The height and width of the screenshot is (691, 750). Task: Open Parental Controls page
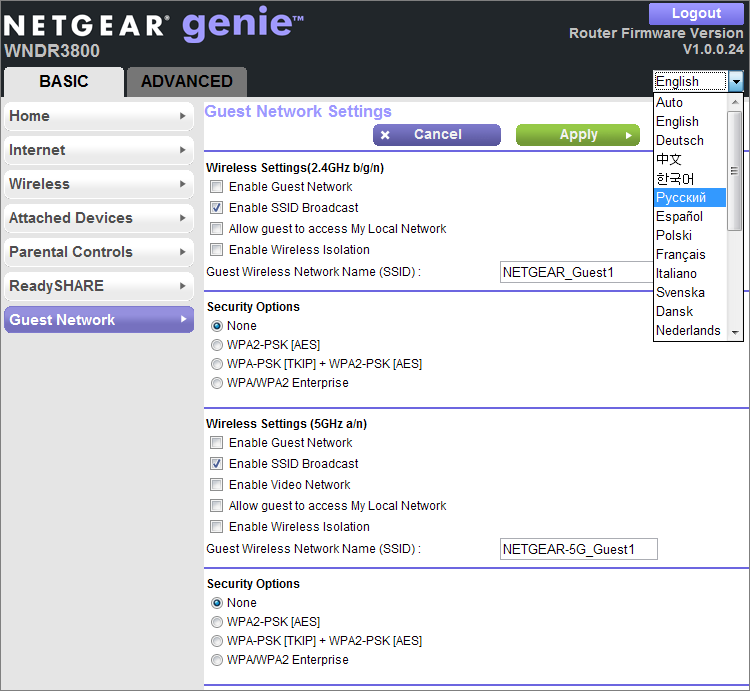tap(99, 252)
